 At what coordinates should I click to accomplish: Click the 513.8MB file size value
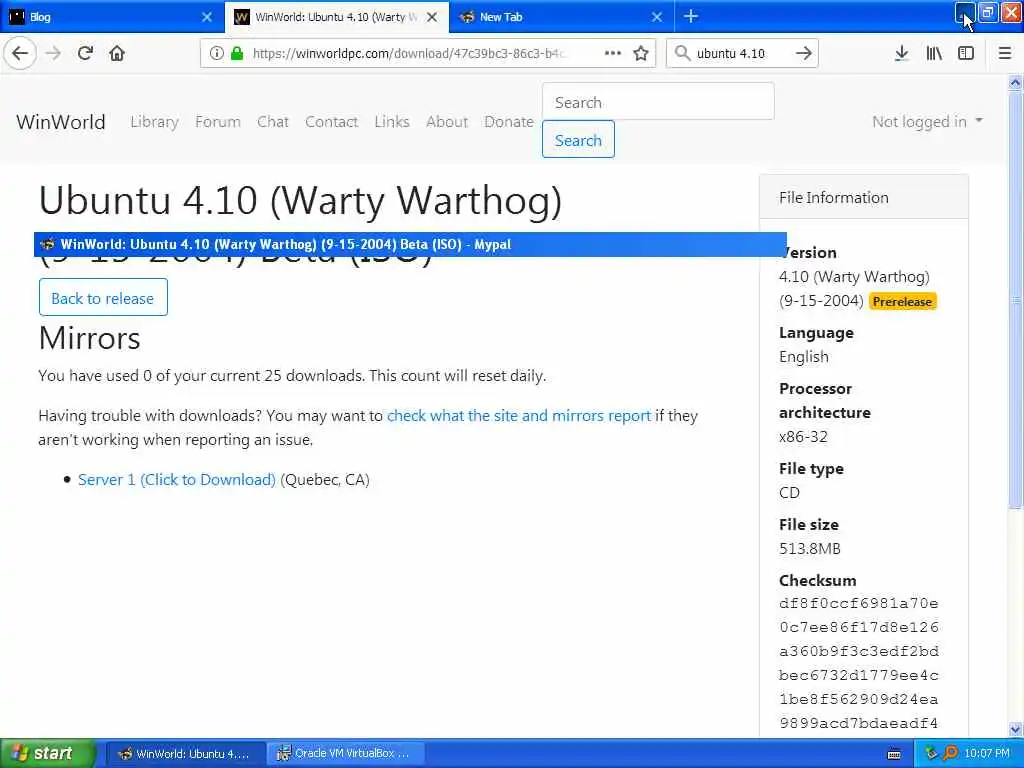point(810,549)
